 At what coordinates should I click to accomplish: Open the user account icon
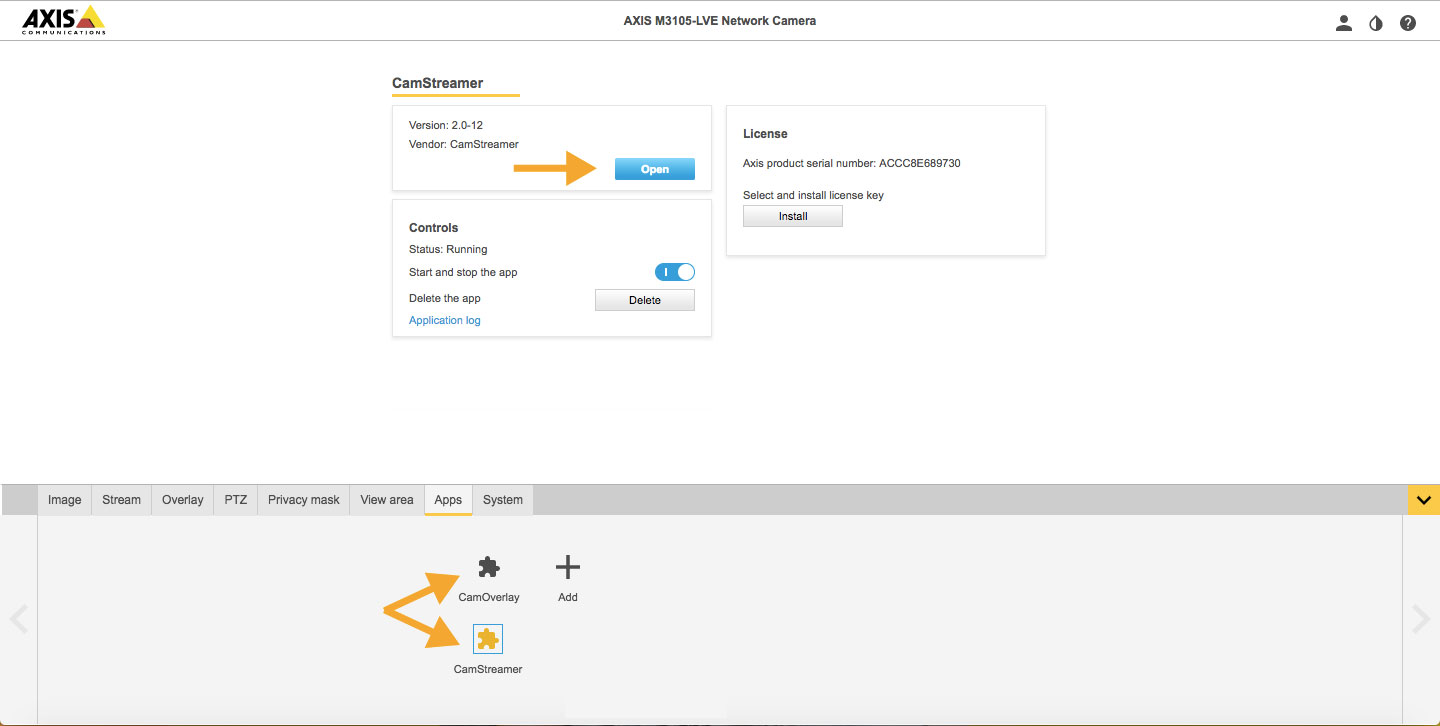pyautogui.click(x=1344, y=23)
